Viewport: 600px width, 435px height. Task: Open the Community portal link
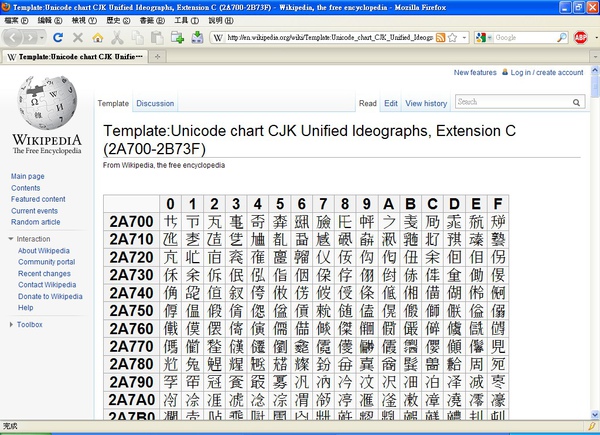[x=47, y=262]
